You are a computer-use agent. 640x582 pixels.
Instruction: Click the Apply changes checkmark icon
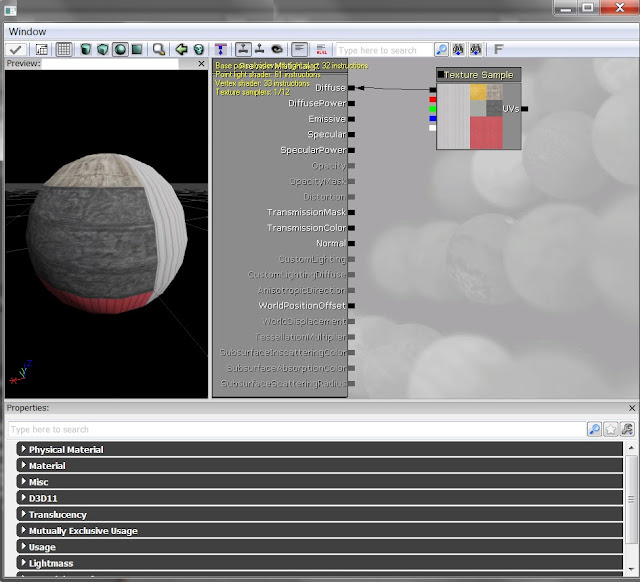(16, 50)
